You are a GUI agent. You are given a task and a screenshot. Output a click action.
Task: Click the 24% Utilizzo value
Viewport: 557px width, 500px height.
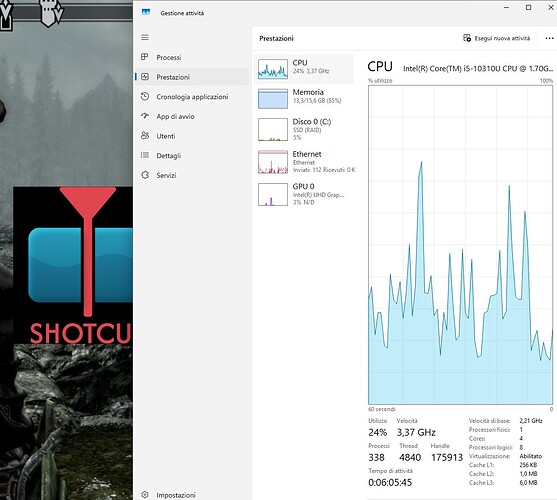377,432
